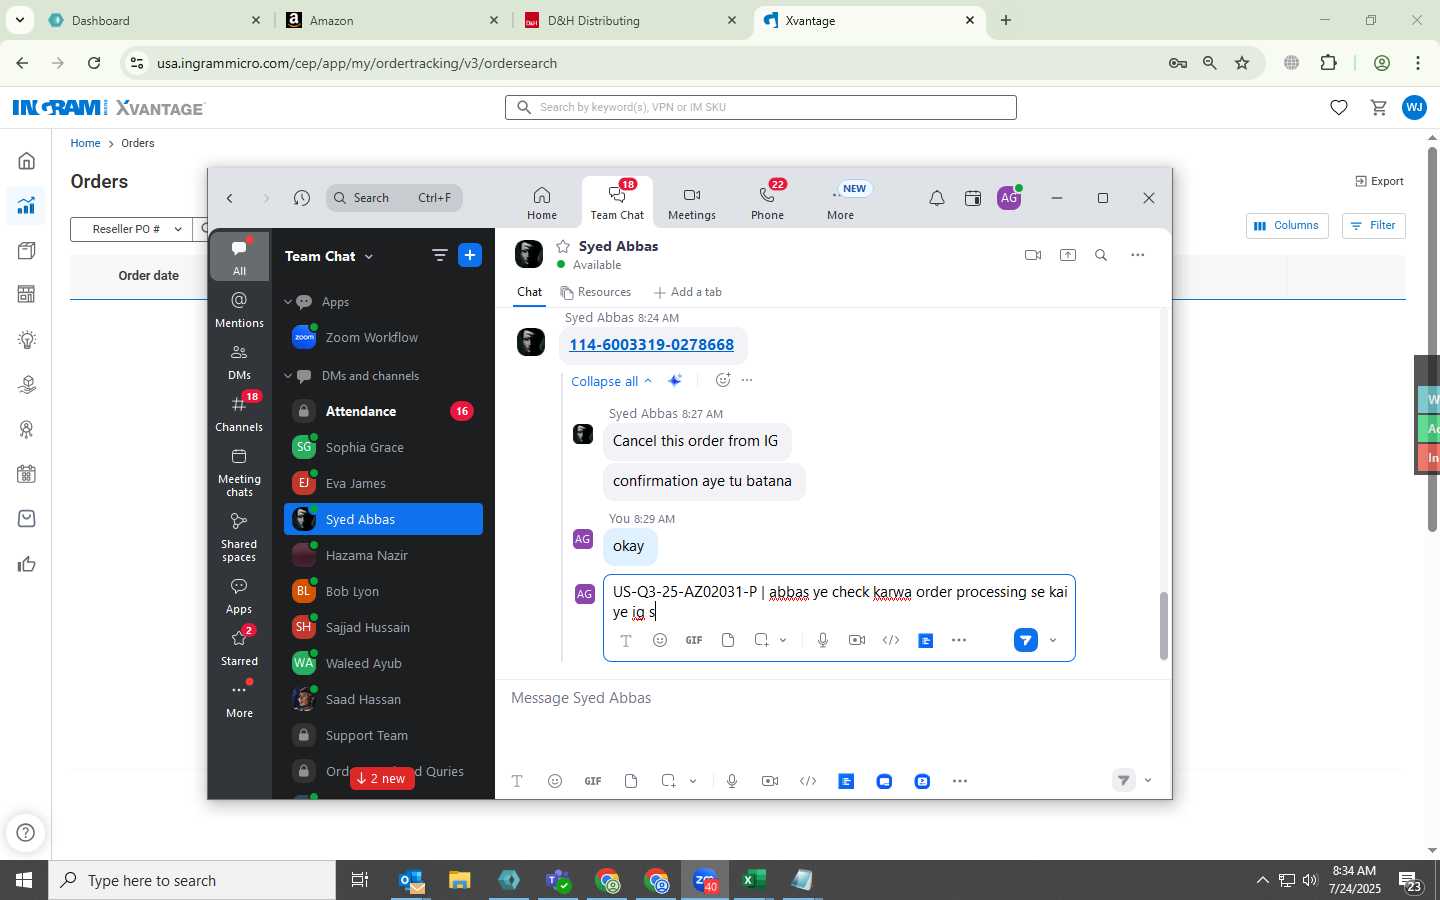Go back using Zoom back arrow

pos(230,198)
